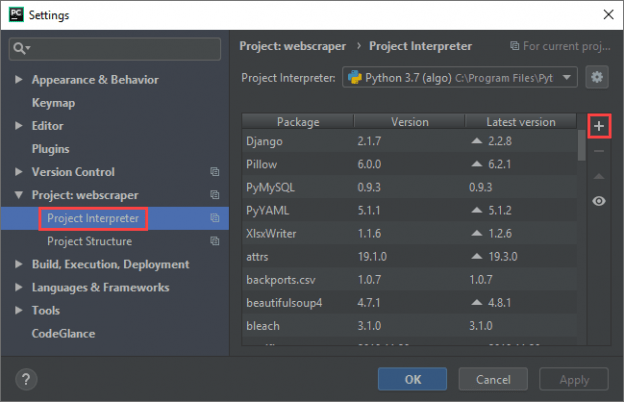
Task: Click the Cancel button
Action: pyautogui.click(x=493, y=379)
